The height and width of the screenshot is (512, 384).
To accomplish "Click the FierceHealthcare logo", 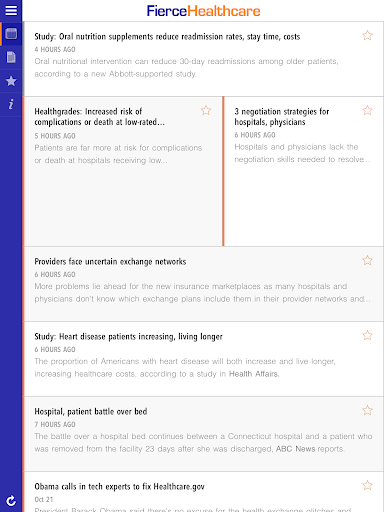I will 203,11.
